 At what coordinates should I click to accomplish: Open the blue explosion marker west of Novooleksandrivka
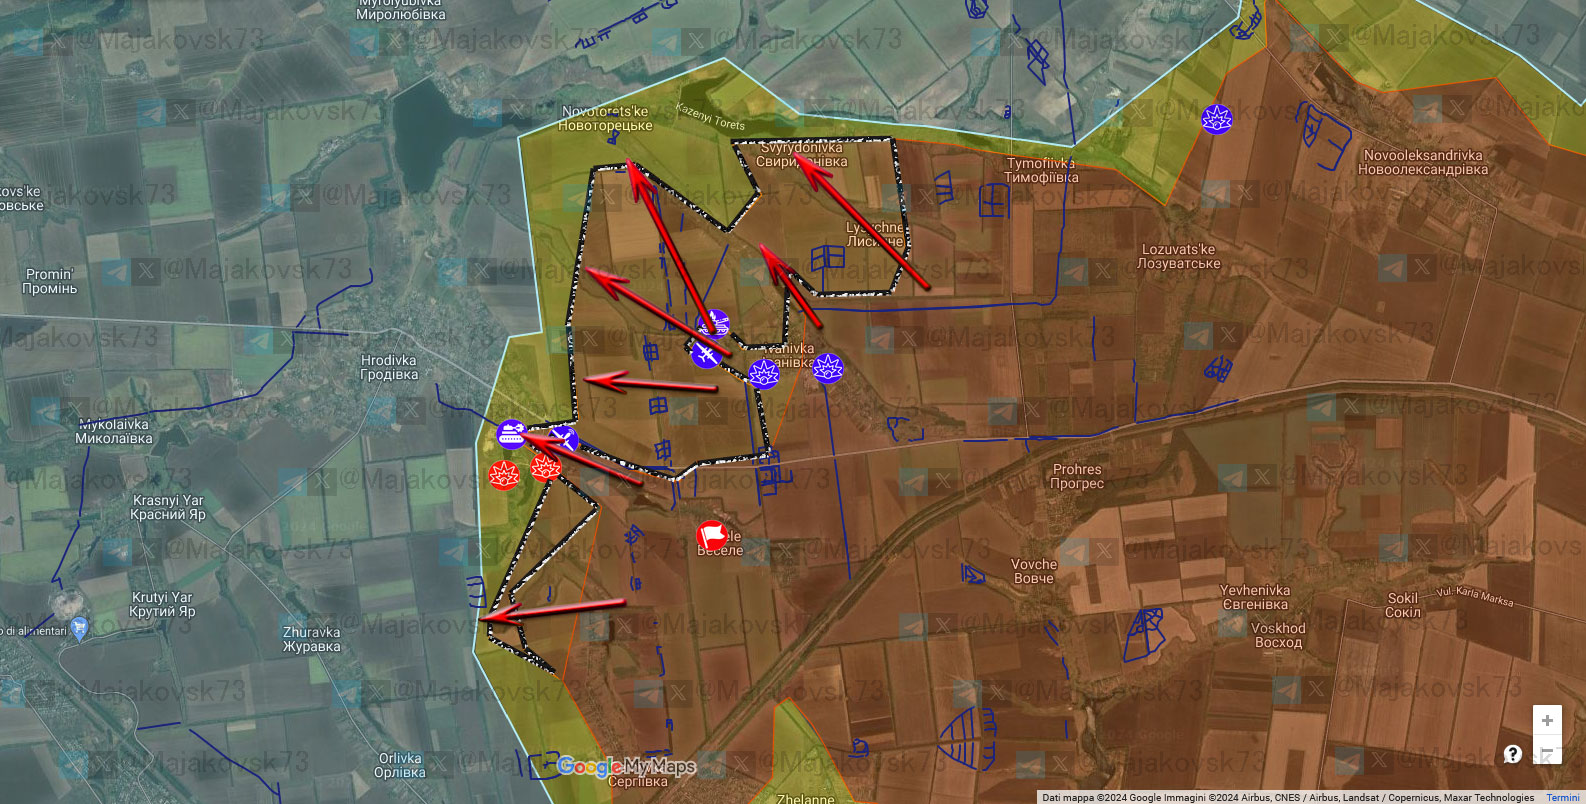pyautogui.click(x=1217, y=119)
